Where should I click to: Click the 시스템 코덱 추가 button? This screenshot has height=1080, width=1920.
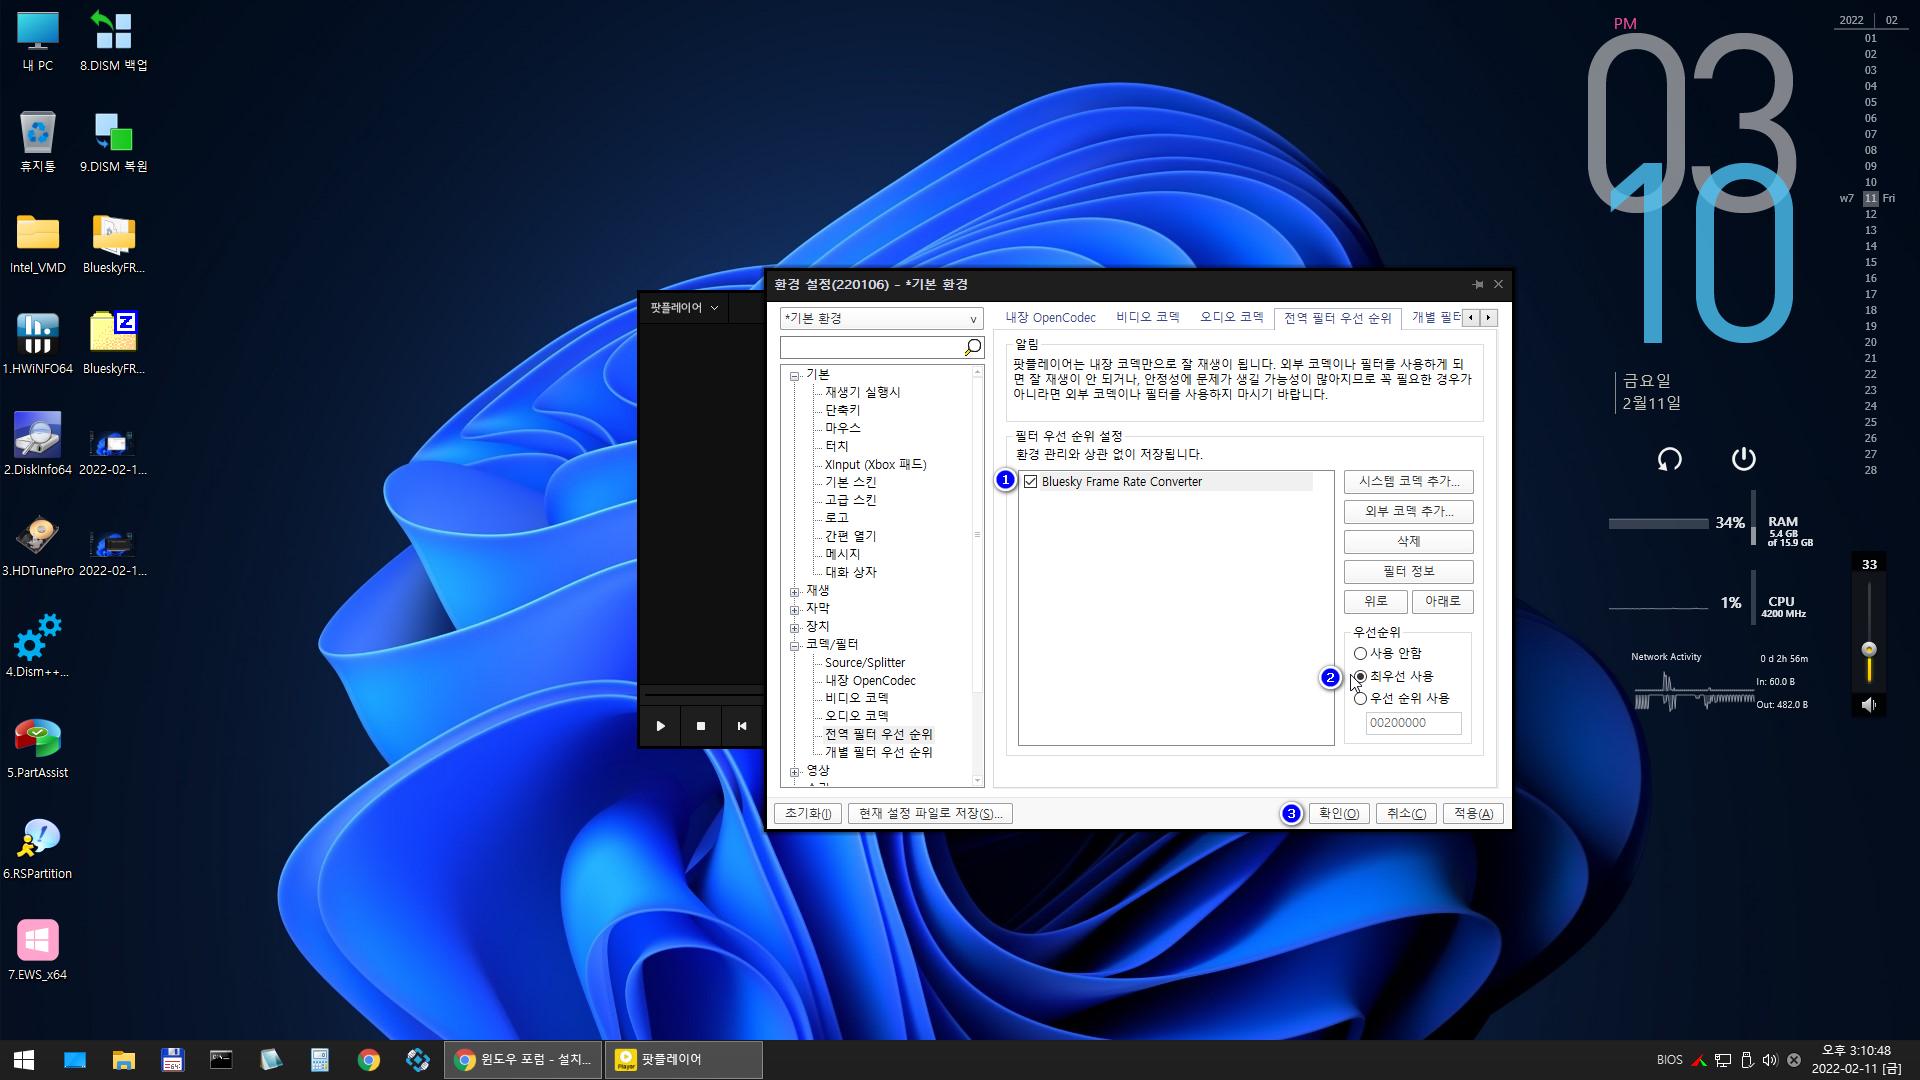(x=1409, y=482)
